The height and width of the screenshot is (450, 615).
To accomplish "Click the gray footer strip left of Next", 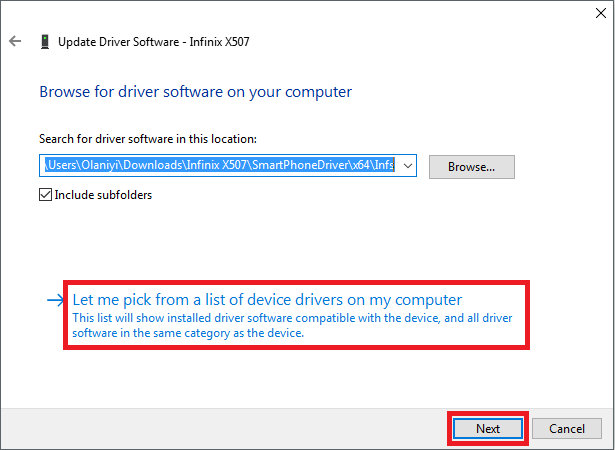I will [x=220, y=428].
